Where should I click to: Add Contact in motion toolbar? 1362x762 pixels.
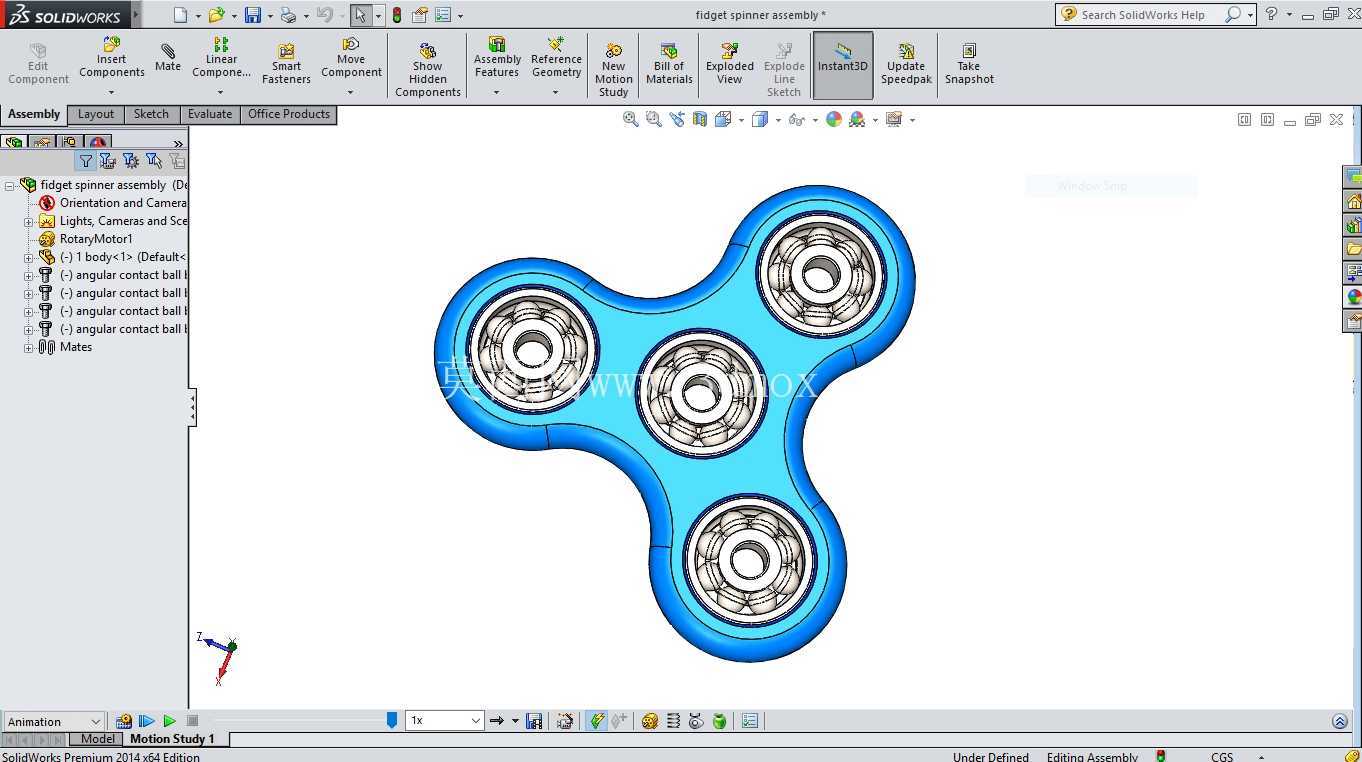pyautogui.click(x=696, y=721)
